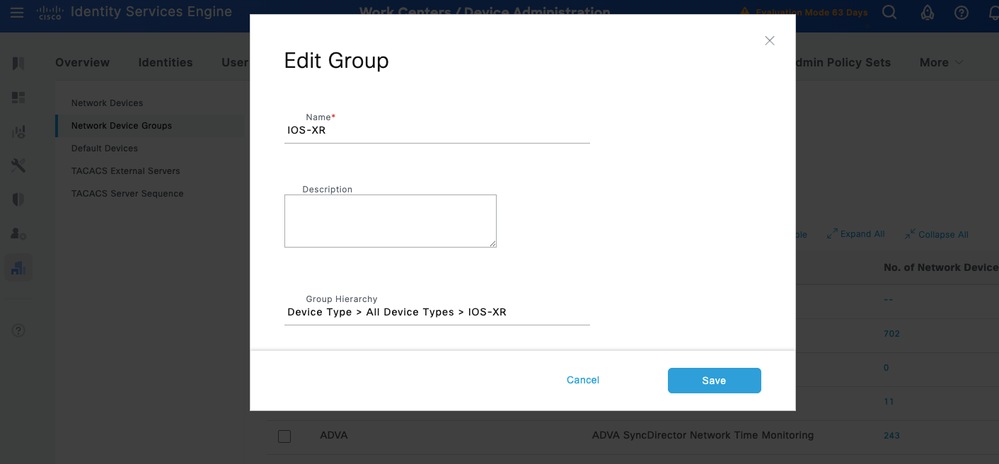Open the rocket launch icon in header

coord(928,12)
